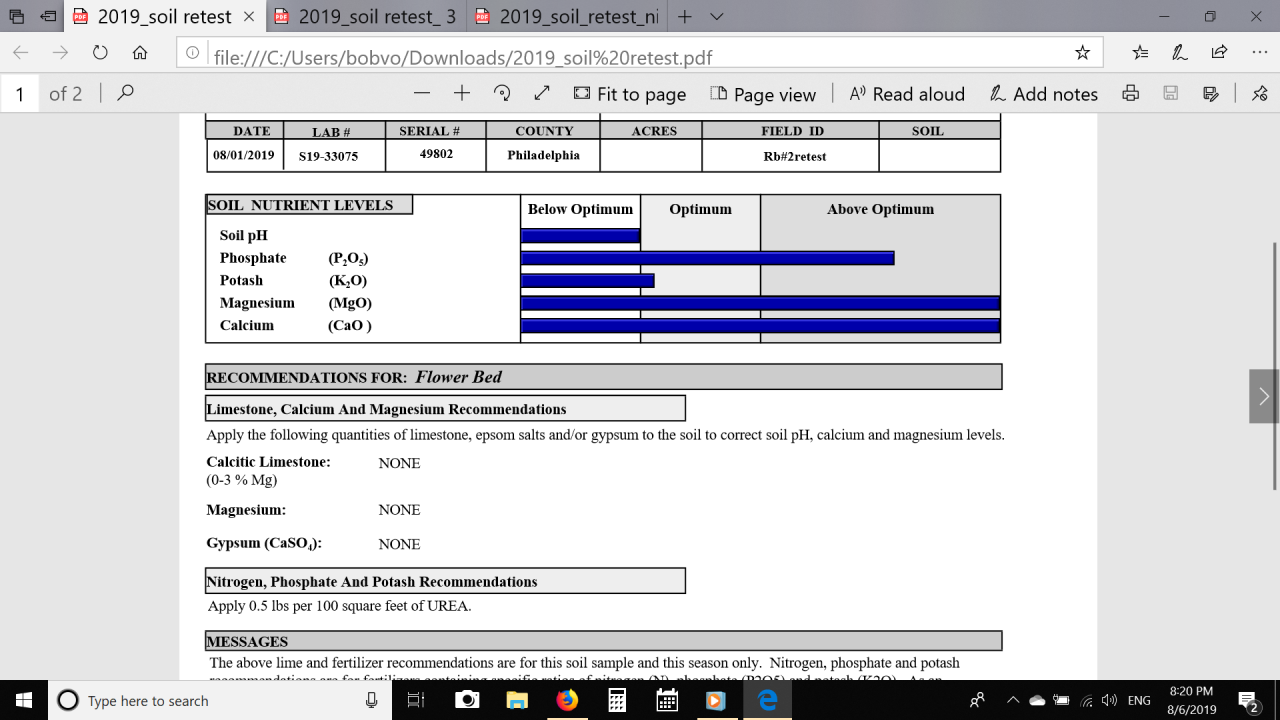This screenshot has height=720, width=1280.
Task: Pin or unpin the PDF toolbar
Action: (x=1259, y=93)
